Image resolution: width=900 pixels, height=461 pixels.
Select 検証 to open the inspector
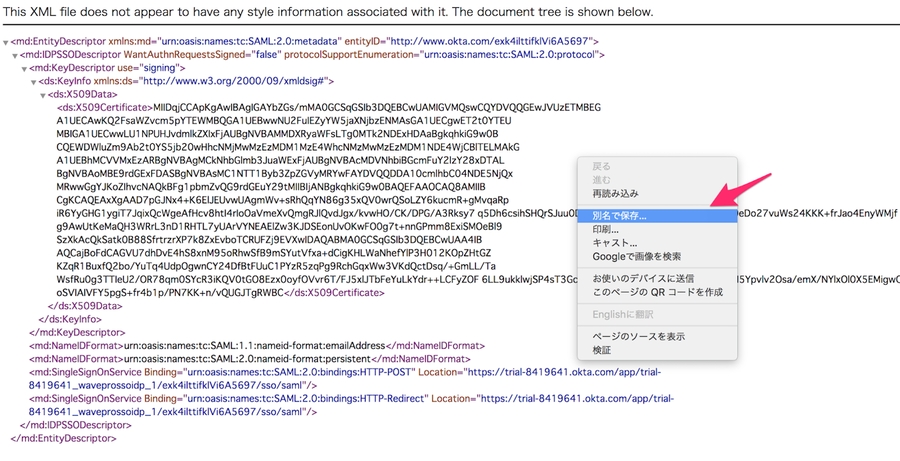click(x=602, y=350)
